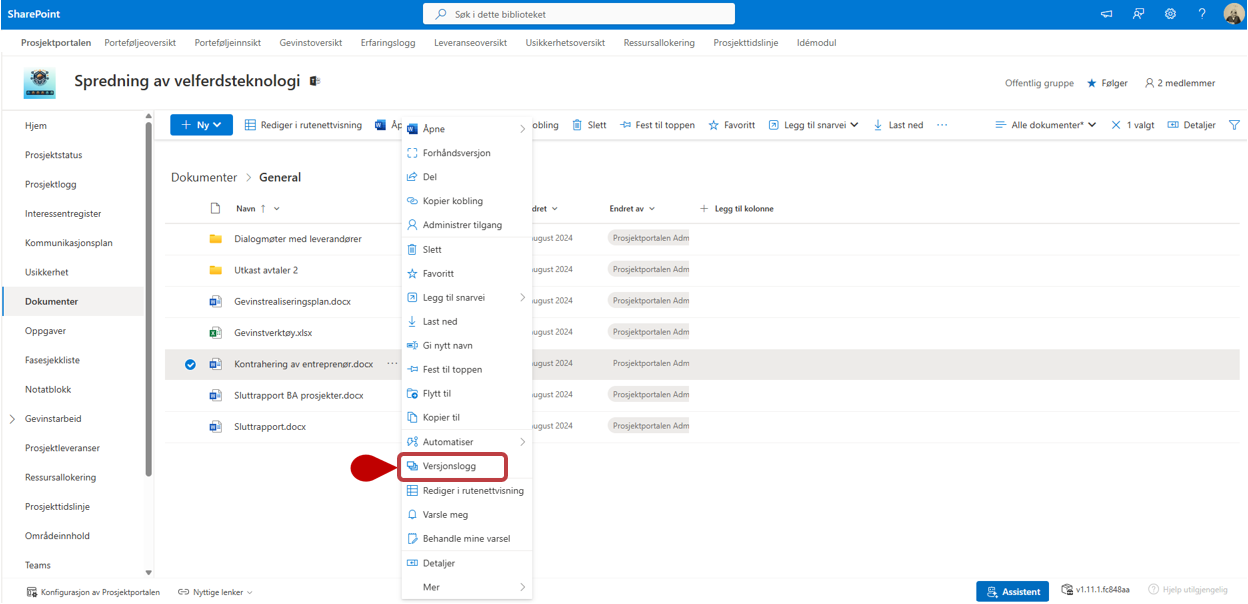Open the user profile avatar

pos(1233,14)
